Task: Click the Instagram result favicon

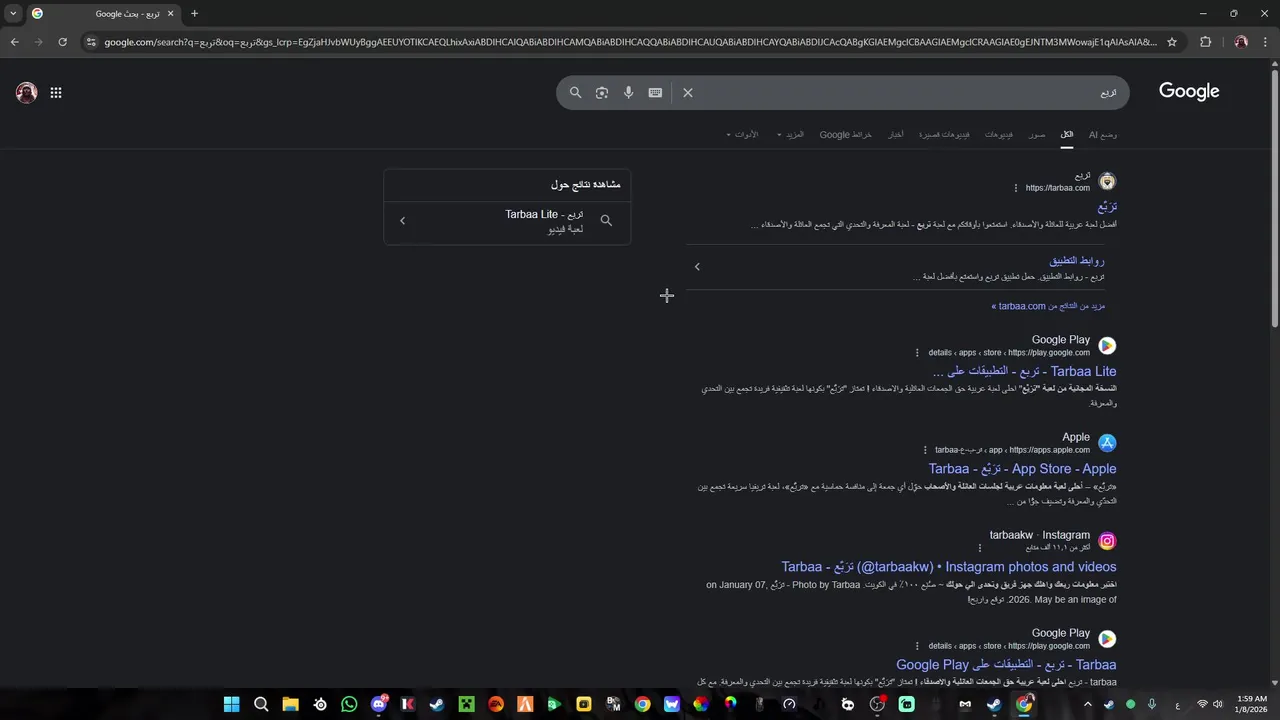Action: (x=1107, y=541)
